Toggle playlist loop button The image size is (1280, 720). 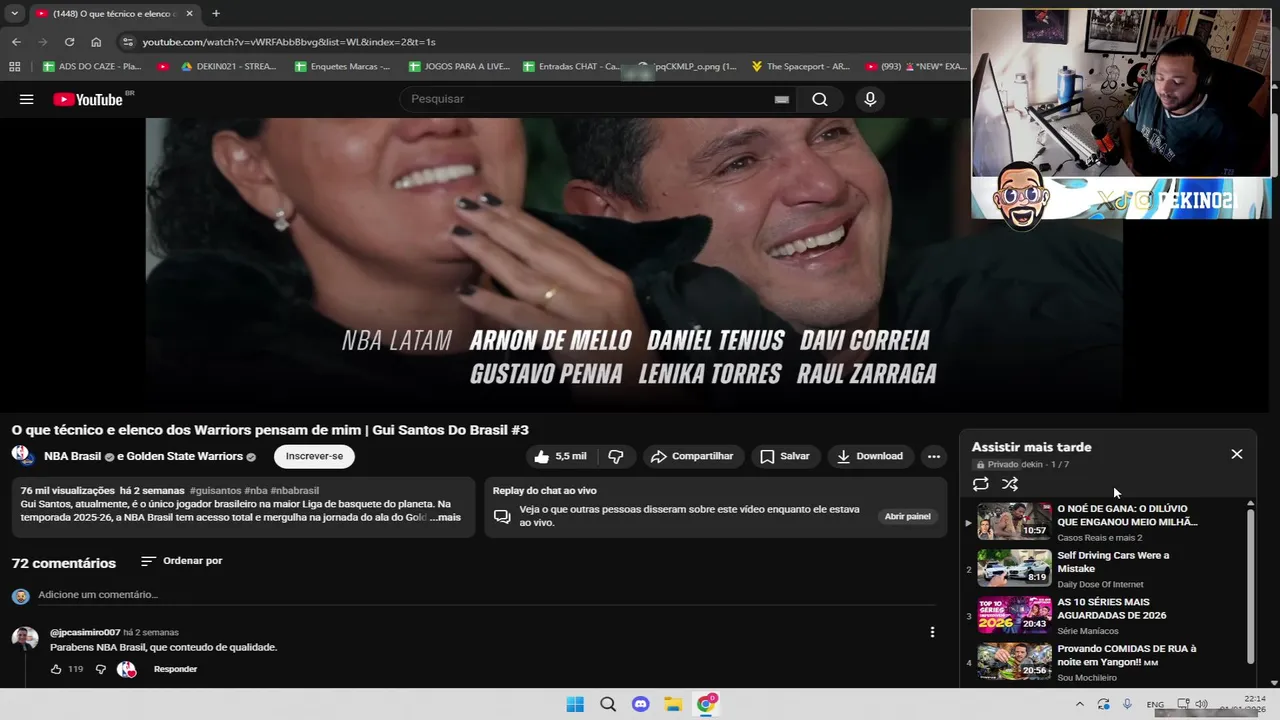point(981,484)
